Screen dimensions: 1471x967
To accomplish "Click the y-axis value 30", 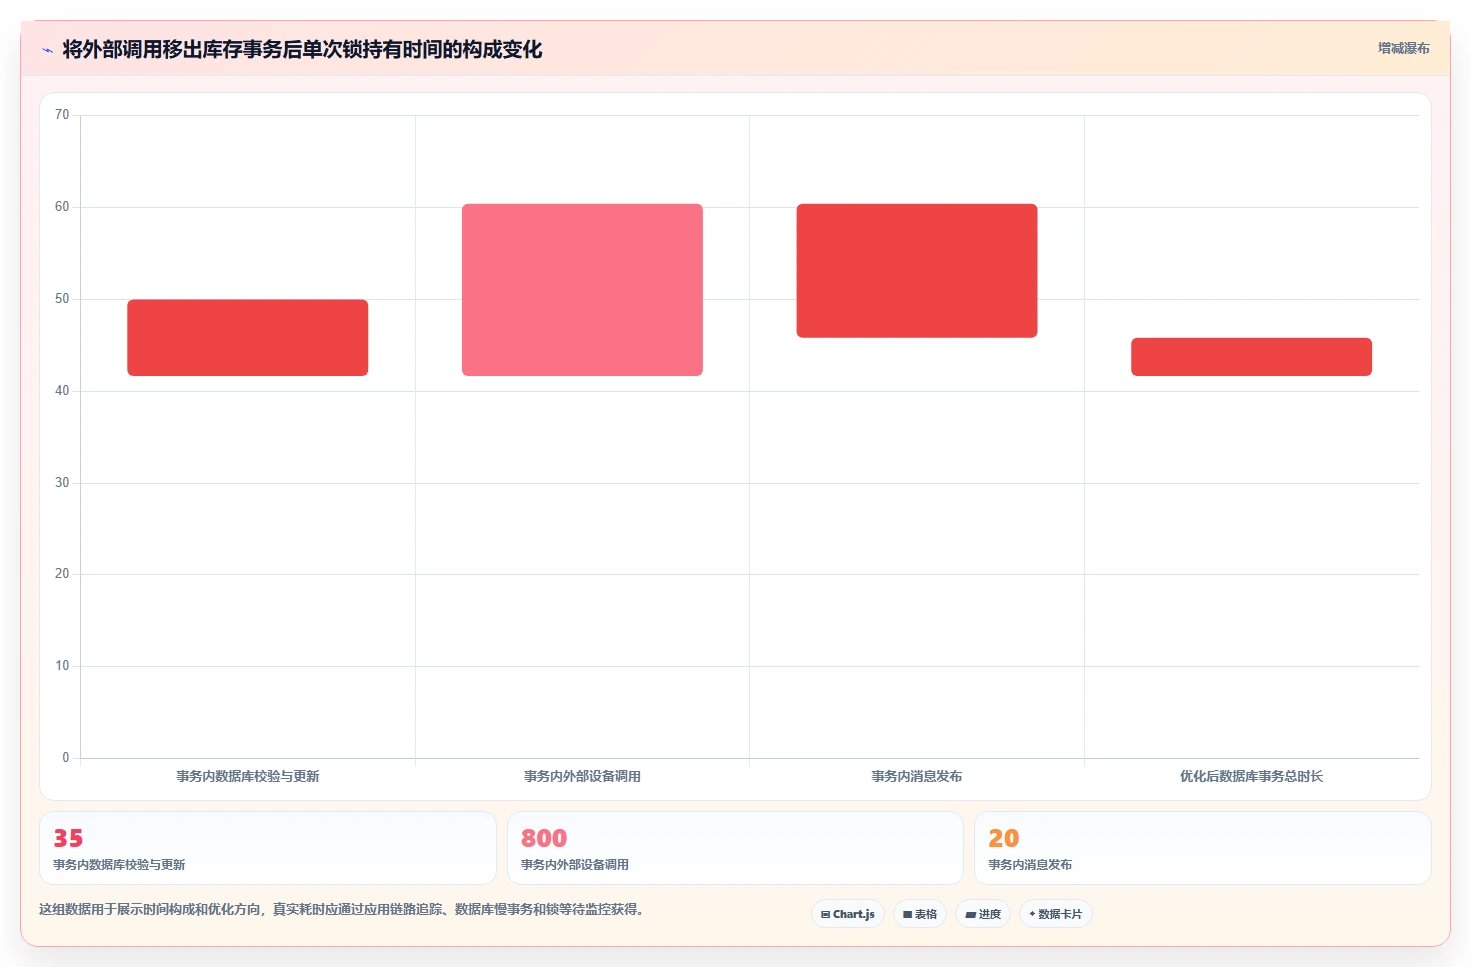I will 62,483.
